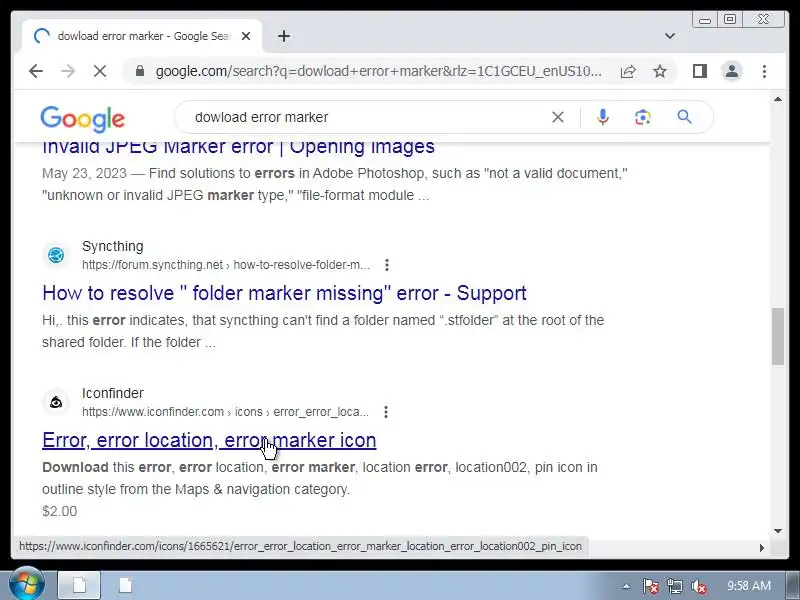The height and width of the screenshot is (600, 800).
Task: Click the vertical scrollbar thumb
Action: coord(778,336)
